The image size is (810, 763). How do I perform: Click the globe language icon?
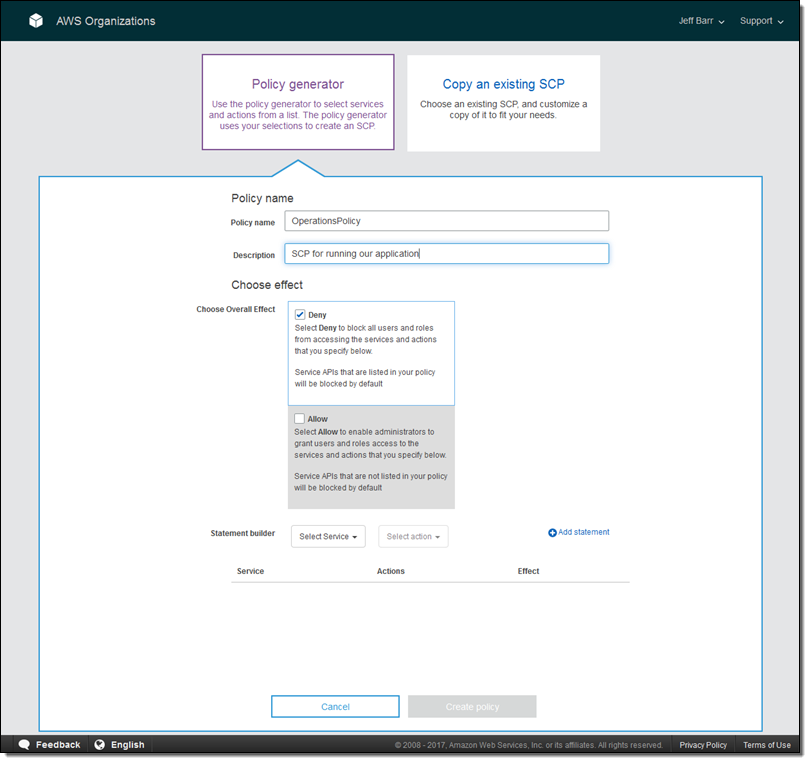[x=99, y=745]
